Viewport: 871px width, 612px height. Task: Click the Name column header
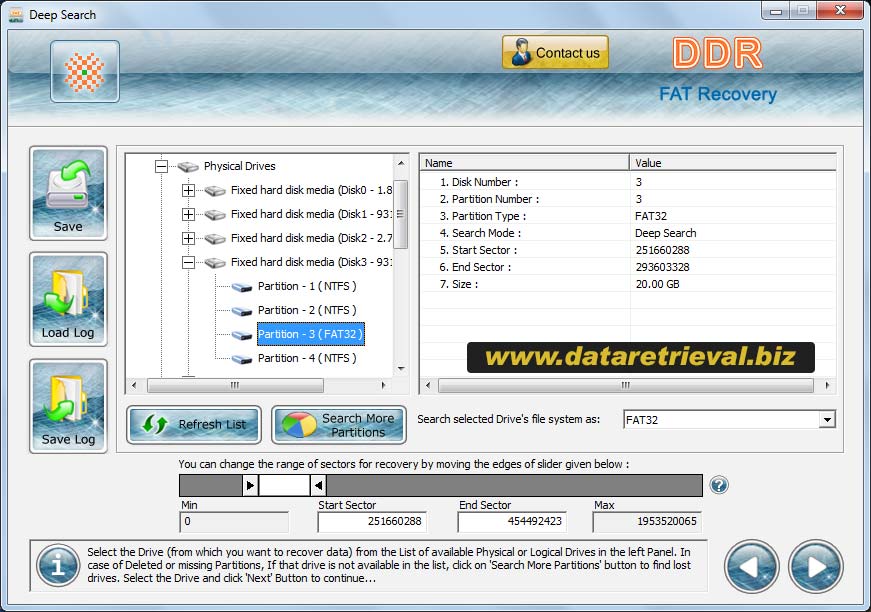point(524,163)
